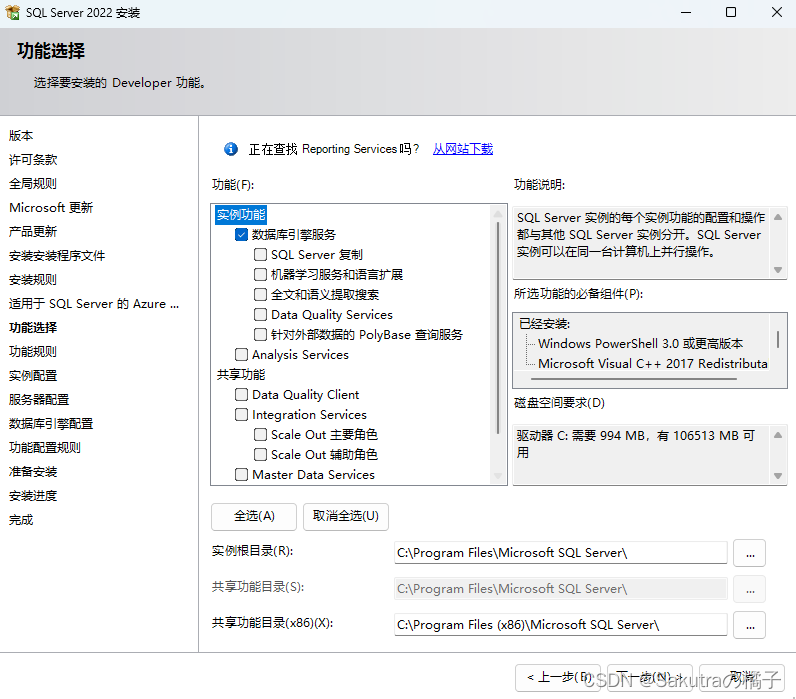Check the Scale Out 主要角色 checkbox
This screenshot has width=796, height=699.
(260, 435)
